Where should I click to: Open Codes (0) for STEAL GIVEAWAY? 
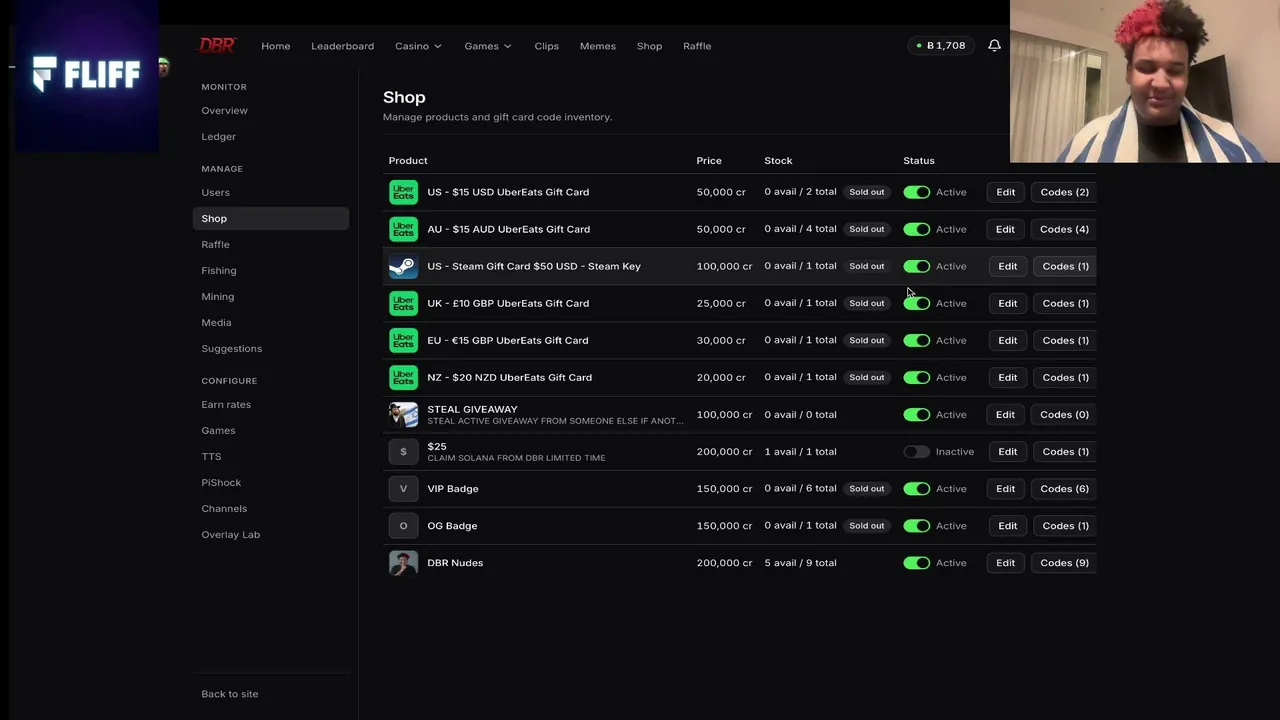pos(1064,414)
